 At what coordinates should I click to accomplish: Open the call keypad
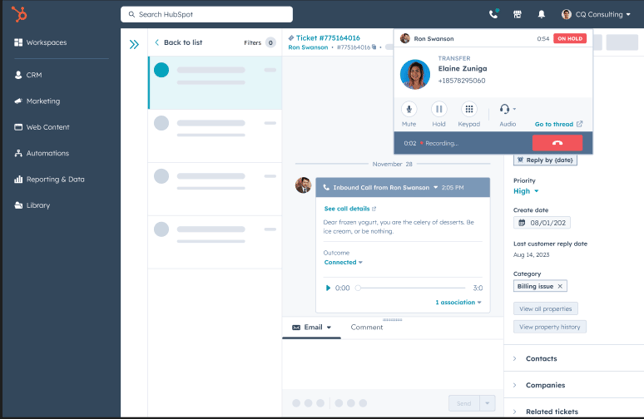(x=469, y=109)
